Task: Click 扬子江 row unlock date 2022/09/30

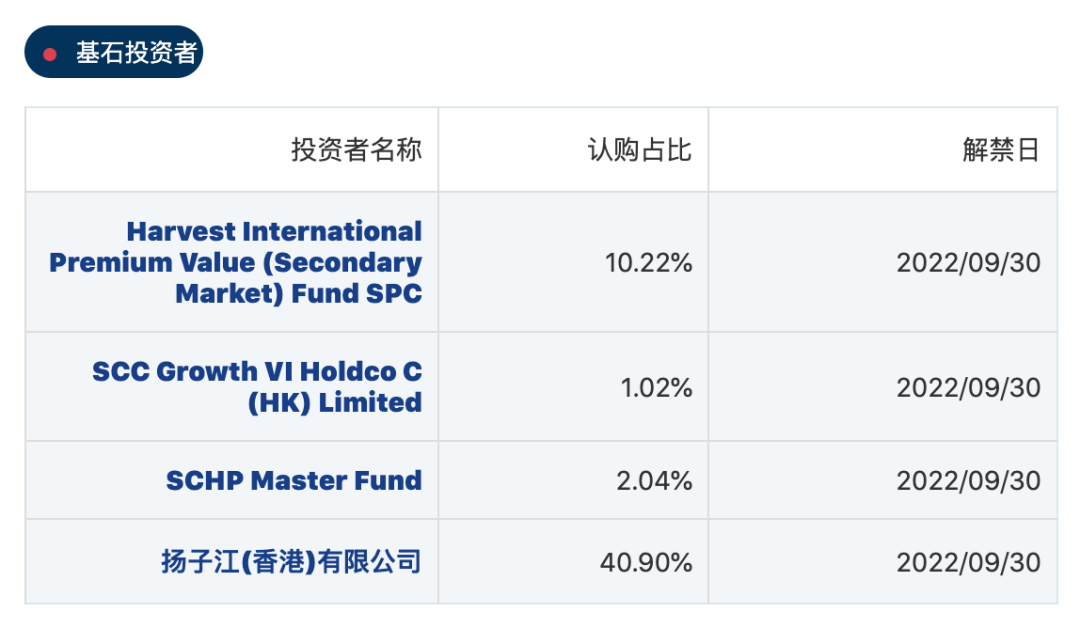Action: pyautogui.click(x=968, y=562)
